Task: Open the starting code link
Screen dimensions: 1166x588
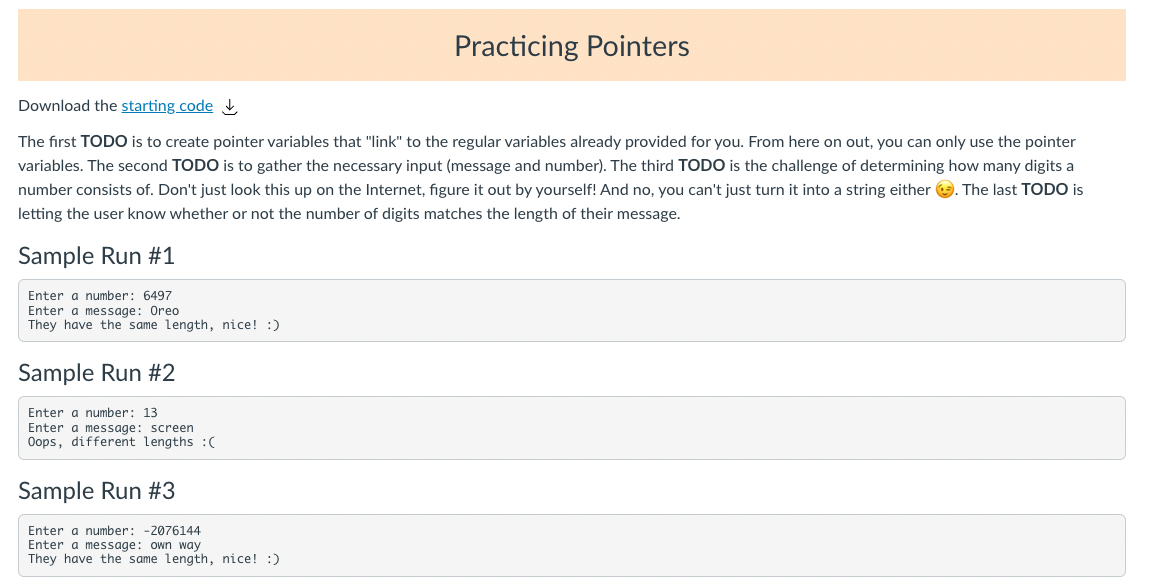Action: click(167, 106)
